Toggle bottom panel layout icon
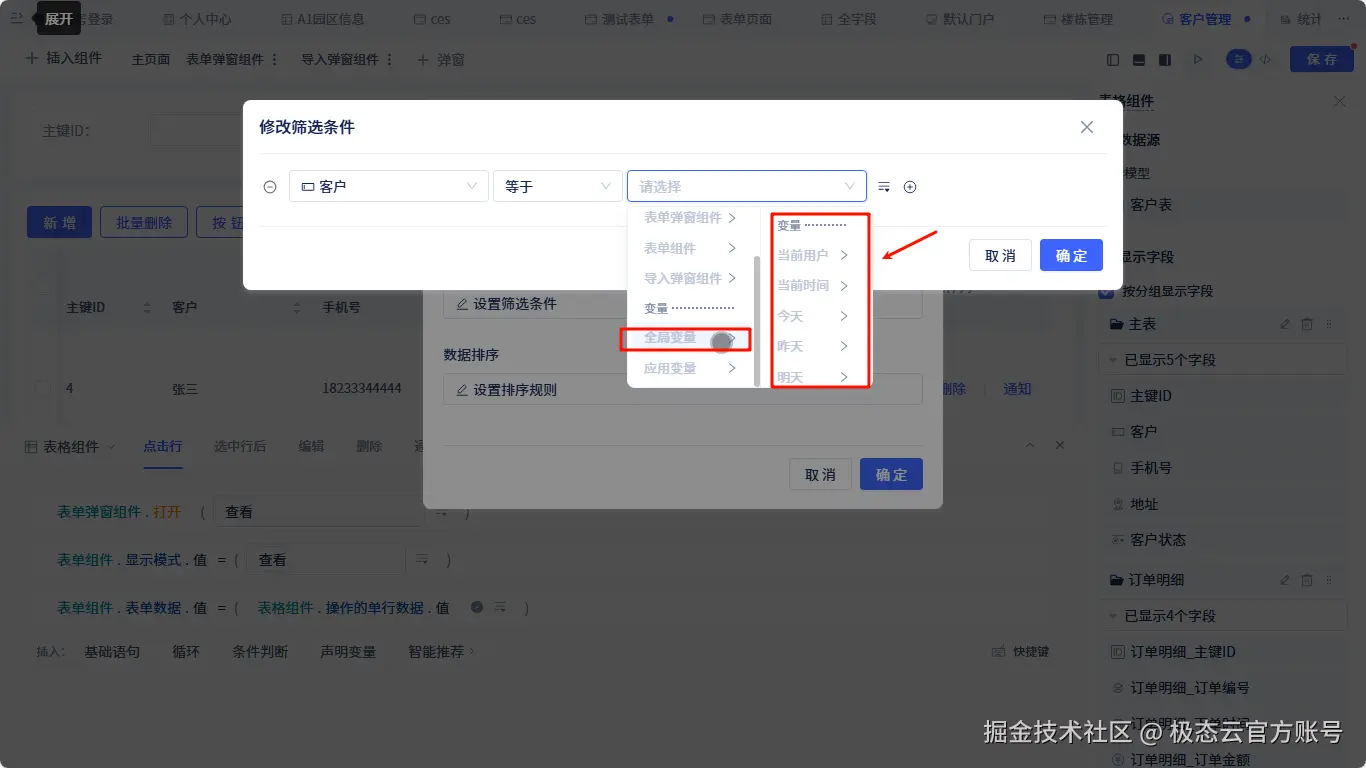 click(1139, 60)
